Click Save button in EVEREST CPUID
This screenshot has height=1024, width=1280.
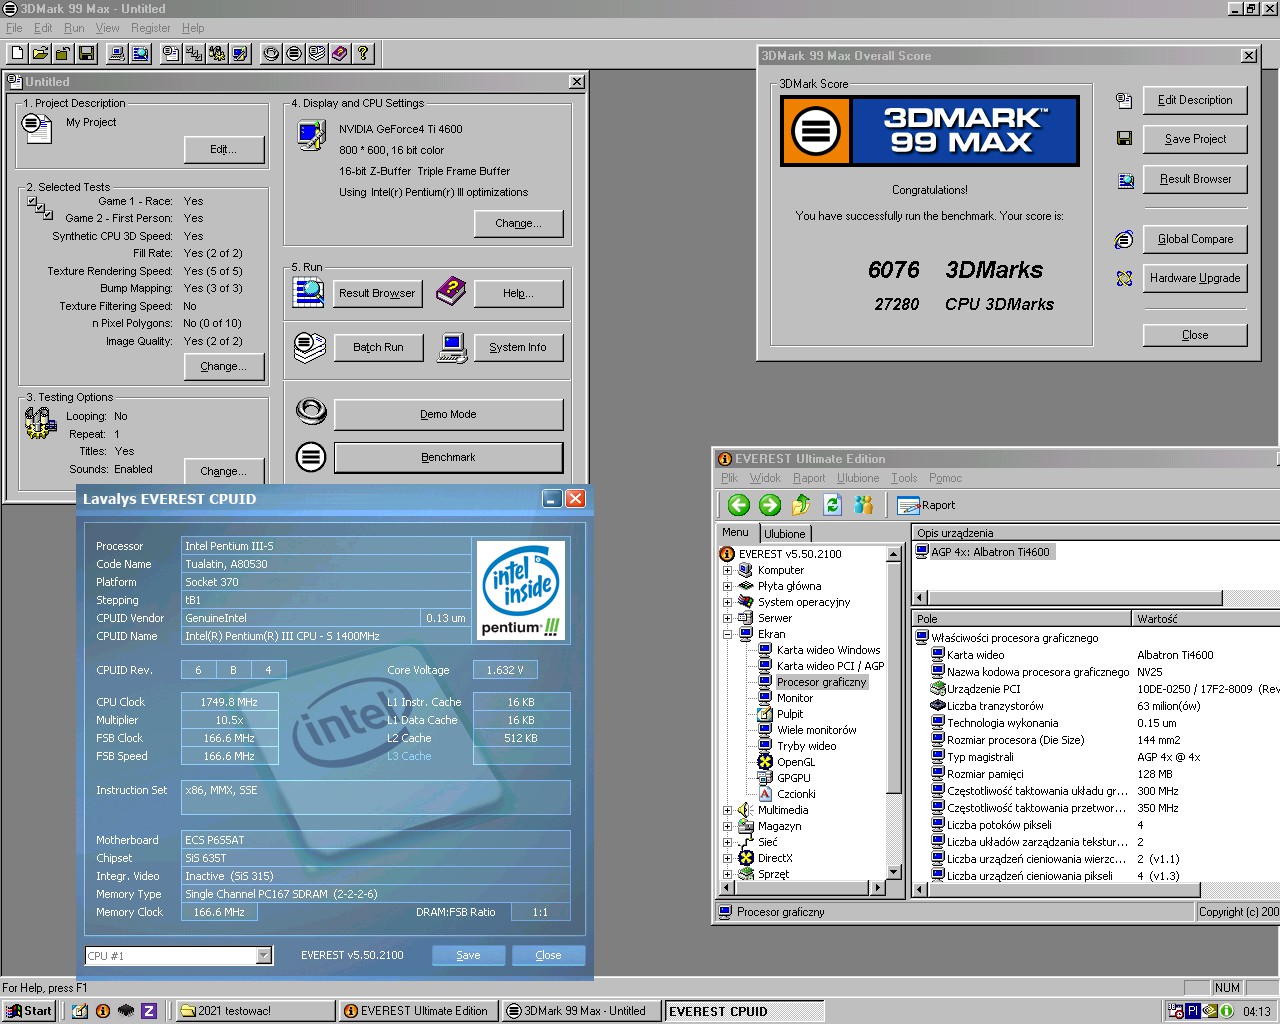tap(468, 955)
